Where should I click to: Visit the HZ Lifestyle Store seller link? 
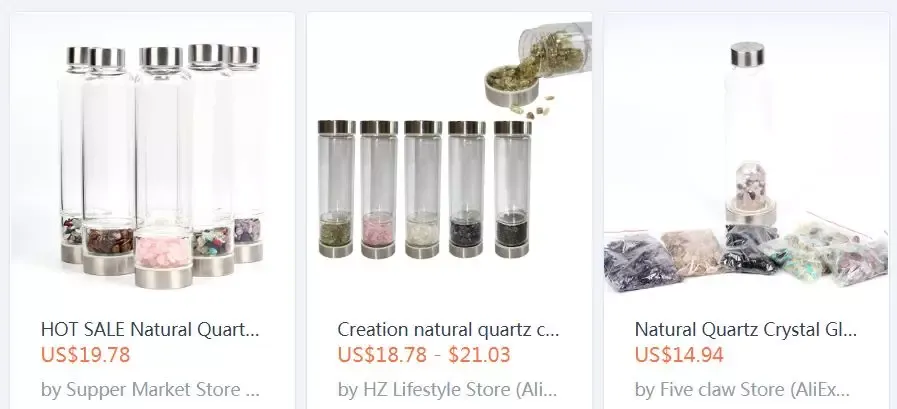(447, 390)
